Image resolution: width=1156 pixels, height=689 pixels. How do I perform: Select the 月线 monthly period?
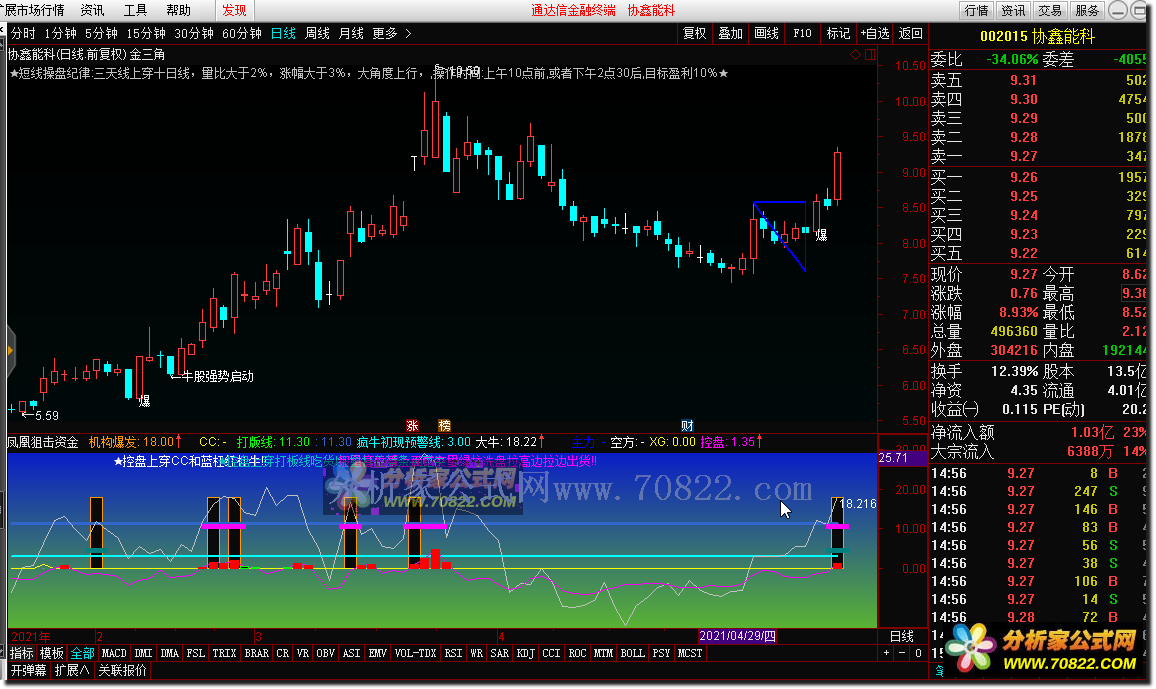[x=351, y=33]
